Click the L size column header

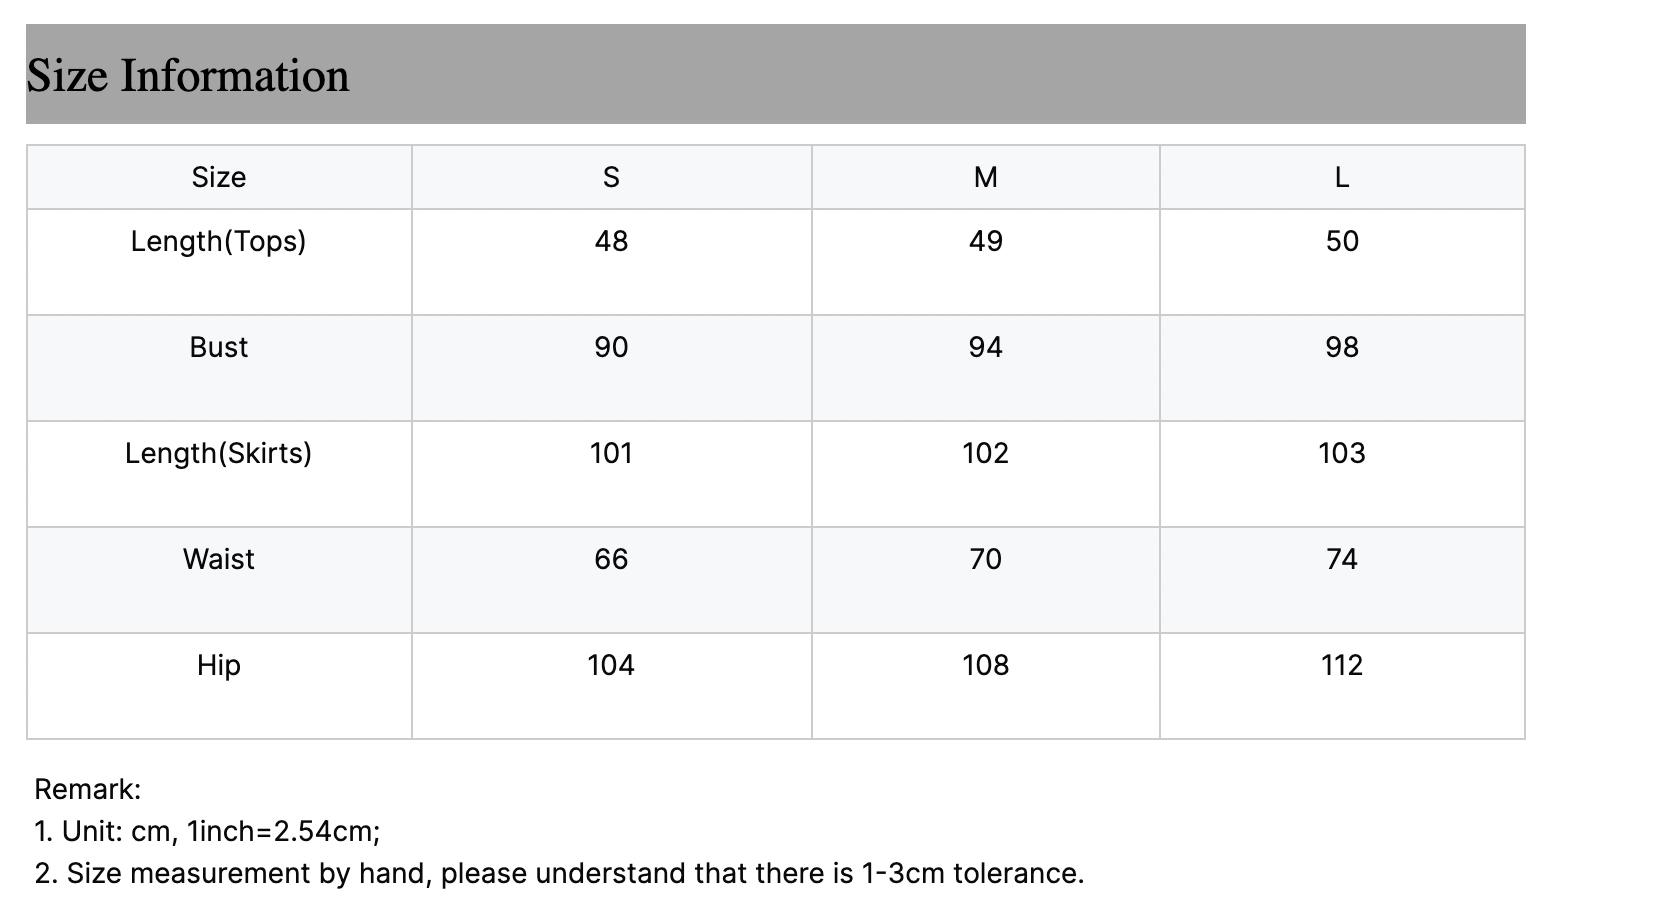click(x=1342, y=177)
